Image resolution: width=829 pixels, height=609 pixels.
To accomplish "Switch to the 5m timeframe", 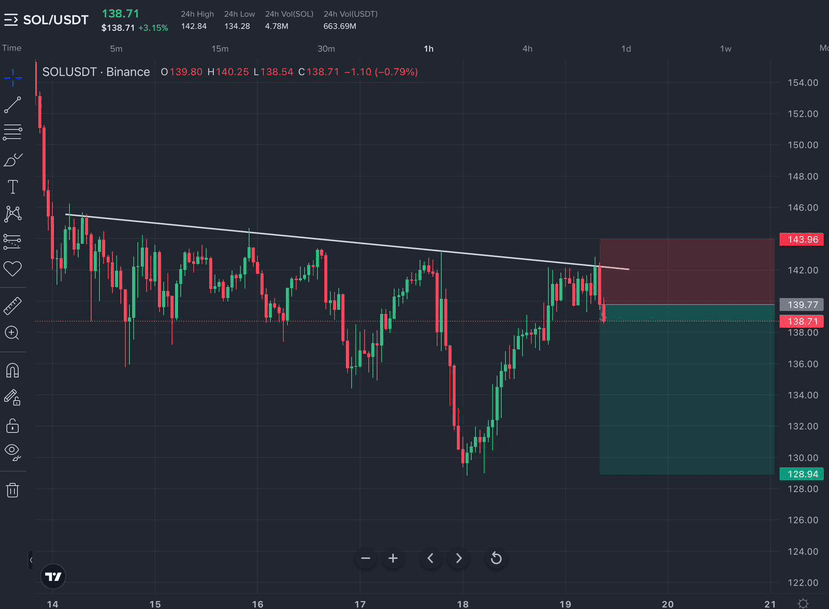I will tap(116, 49).
